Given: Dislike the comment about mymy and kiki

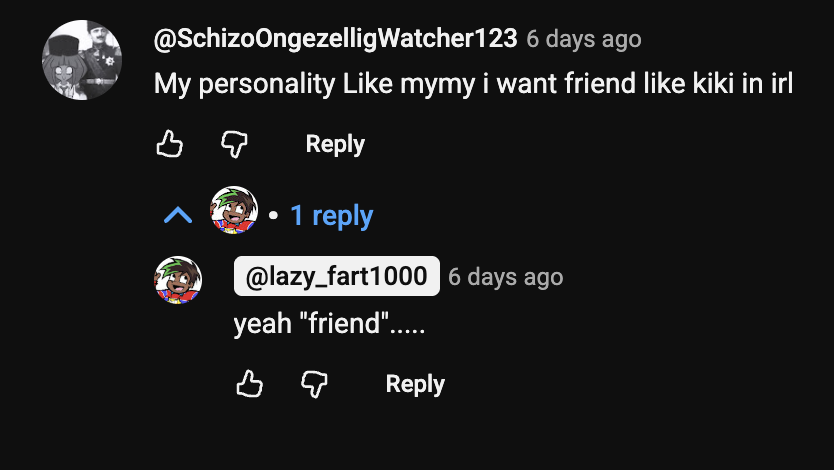Looking at the screenshot, I should click(234, 144).
